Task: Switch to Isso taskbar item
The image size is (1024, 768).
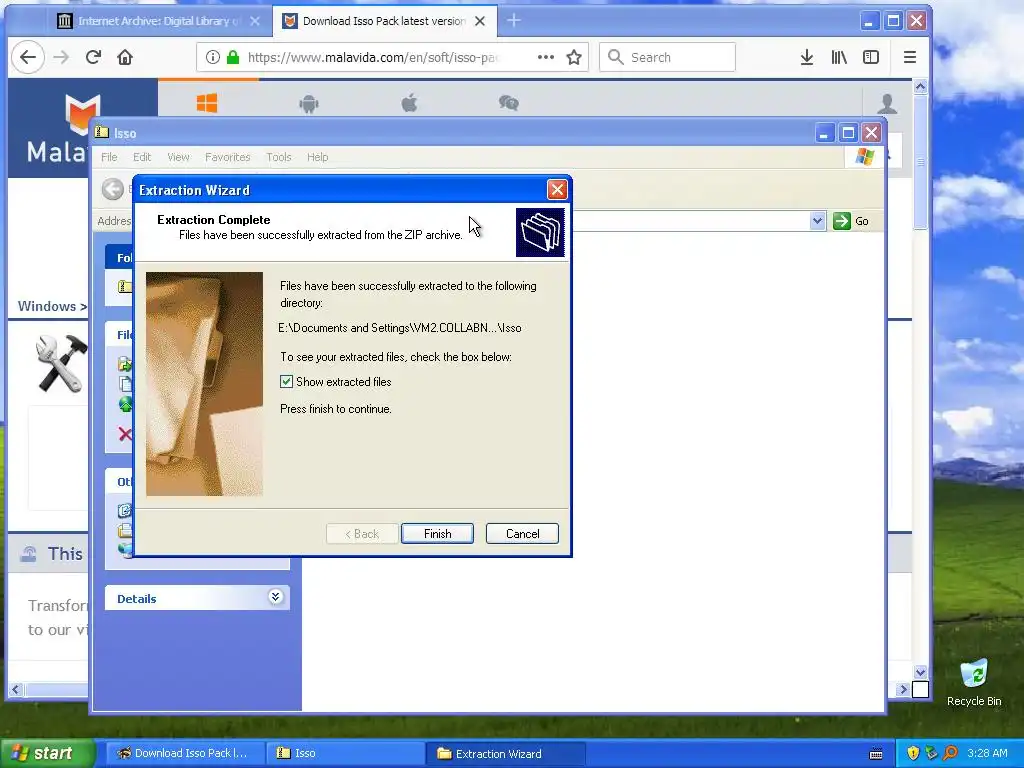Action: point(344,753)
